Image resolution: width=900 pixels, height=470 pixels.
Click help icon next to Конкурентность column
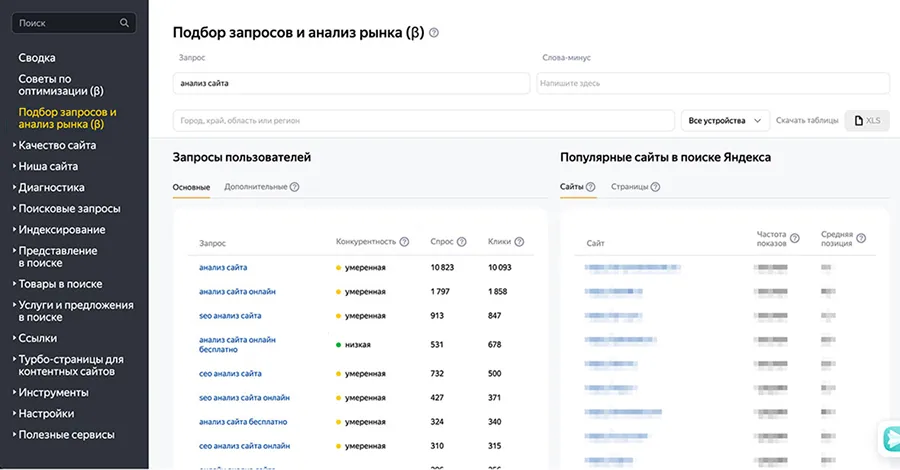pos(404,242)
